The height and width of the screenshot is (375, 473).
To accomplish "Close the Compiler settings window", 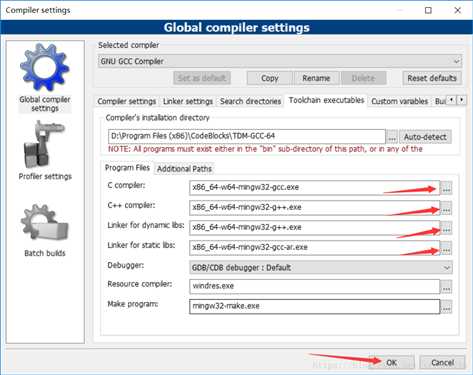I will (458, 10).
